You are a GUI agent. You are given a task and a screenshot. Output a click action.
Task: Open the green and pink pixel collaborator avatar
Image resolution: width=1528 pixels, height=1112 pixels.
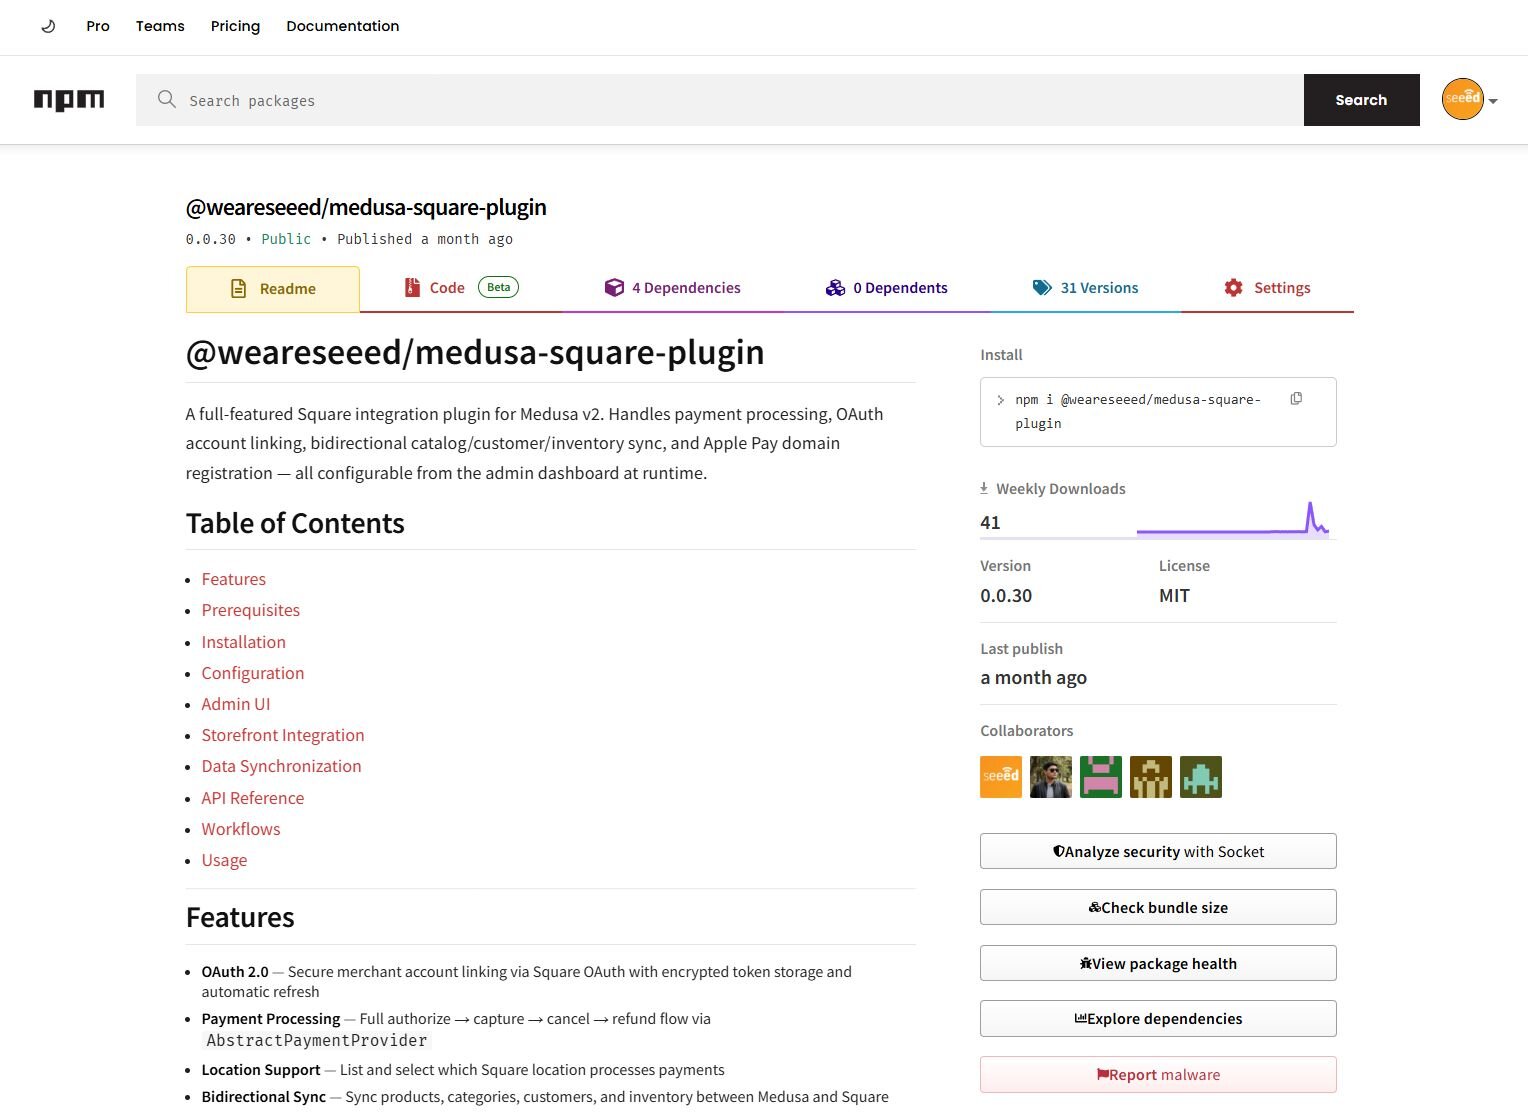click(1101, 777)
